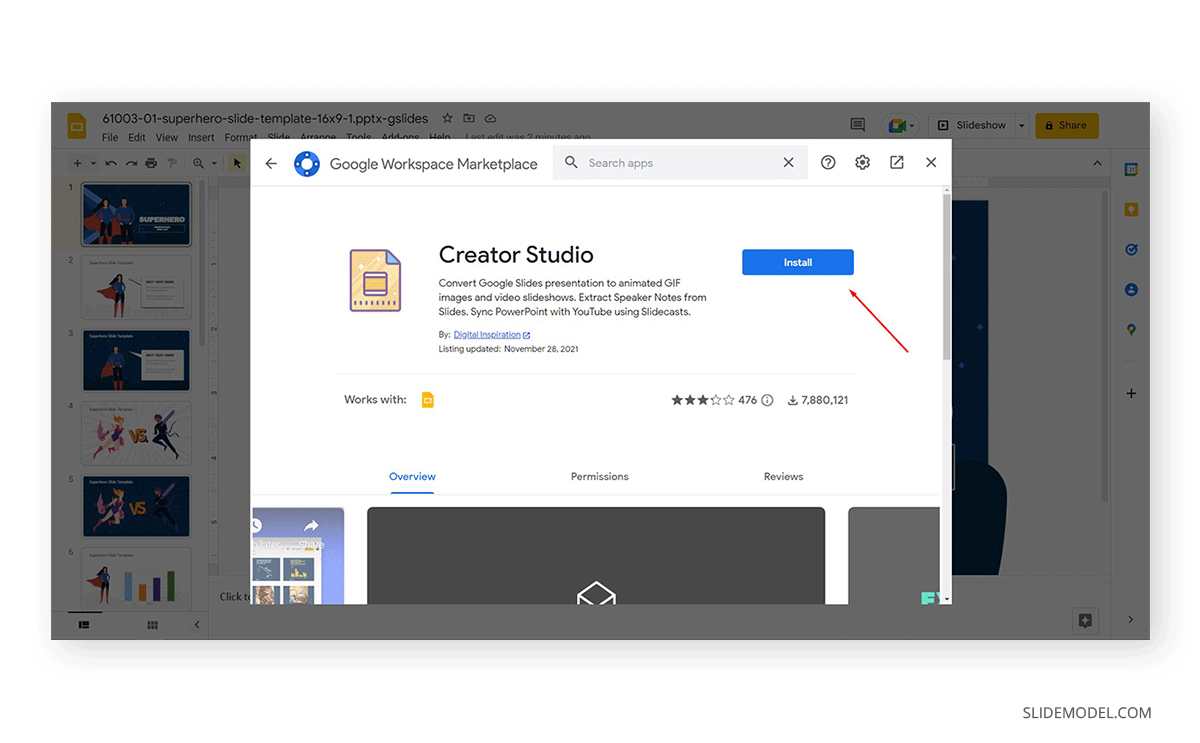1200x743 pixels.
Task: Click the central video preview thumbnail
Action: click(x=596, y=556)
